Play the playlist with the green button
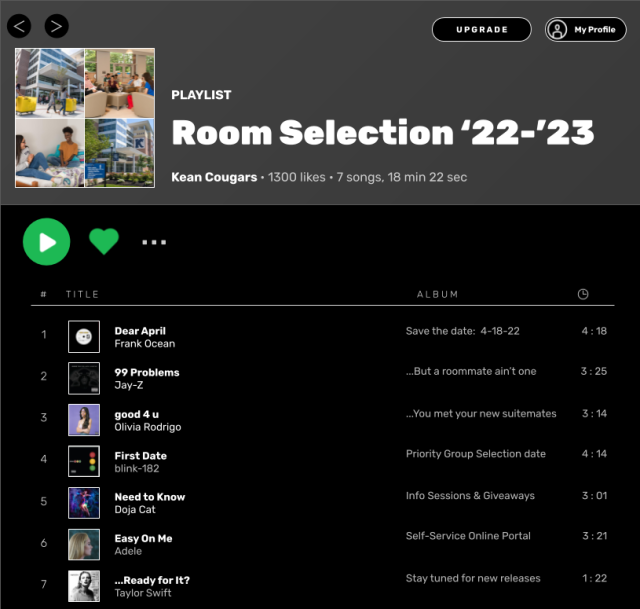The image size is (640, 609). [47, 242]
